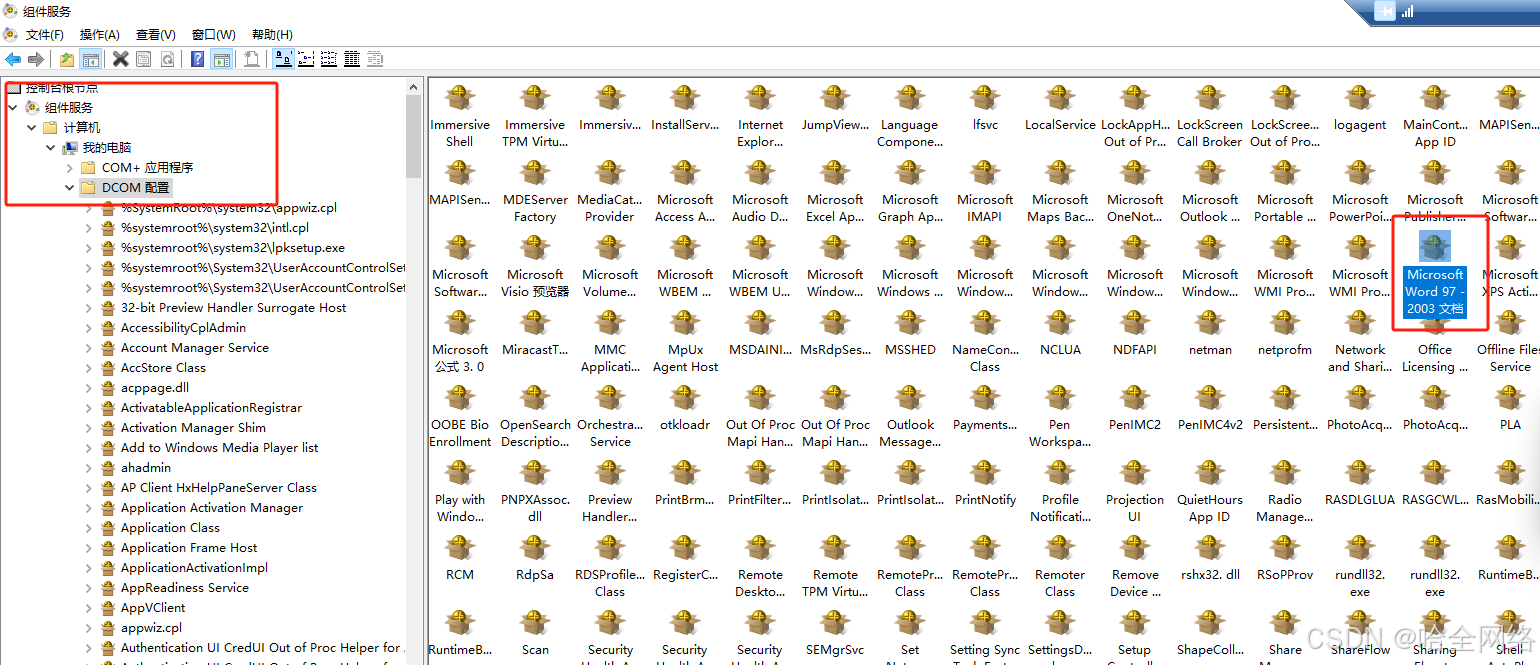The width and height of the screenshot is (1540, 665).
Task: Select the Immersive Shell component icon
Action: pos(460,116)
